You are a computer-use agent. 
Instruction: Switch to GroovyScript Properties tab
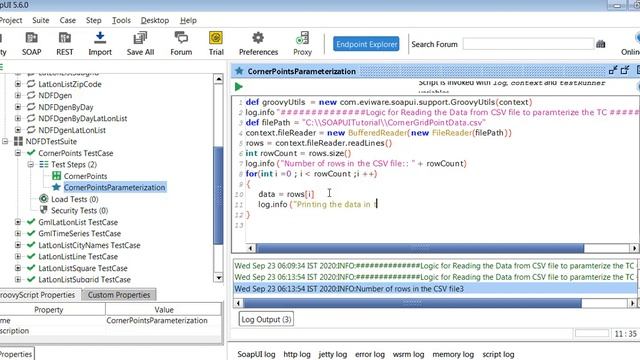(39, 295)
